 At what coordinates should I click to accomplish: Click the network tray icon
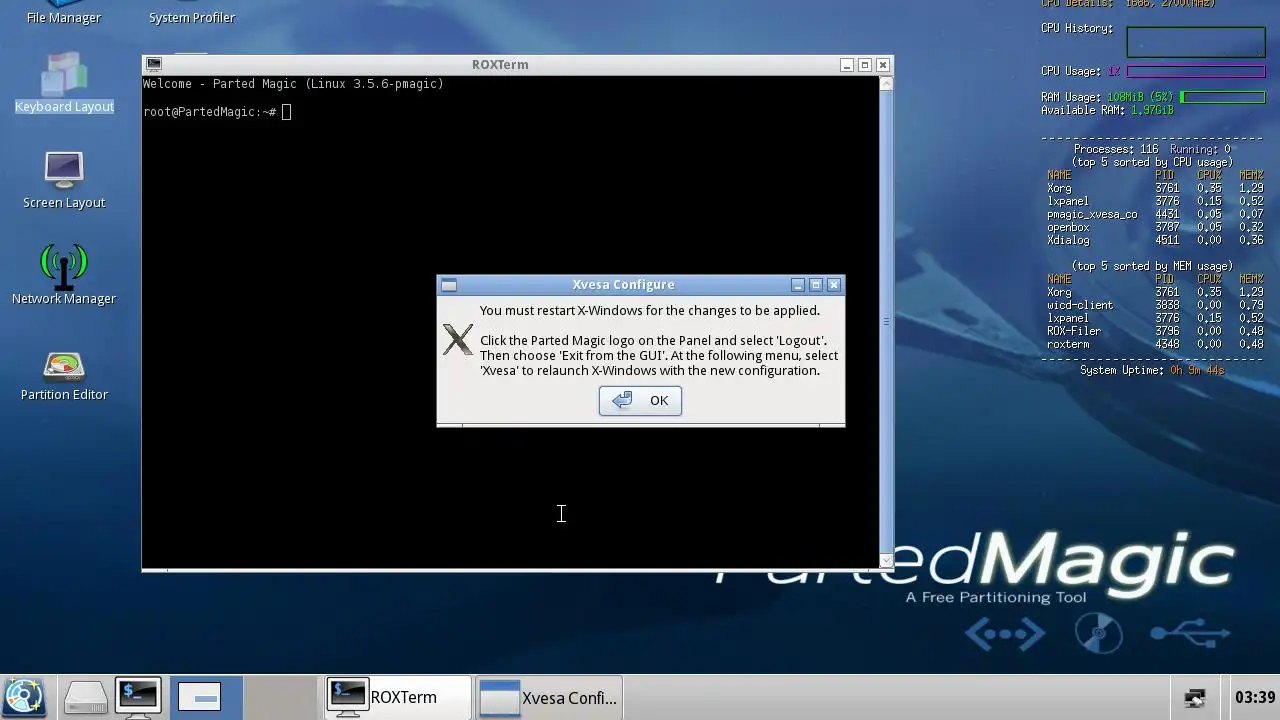pyautogui.click(x=1195, y=697)
